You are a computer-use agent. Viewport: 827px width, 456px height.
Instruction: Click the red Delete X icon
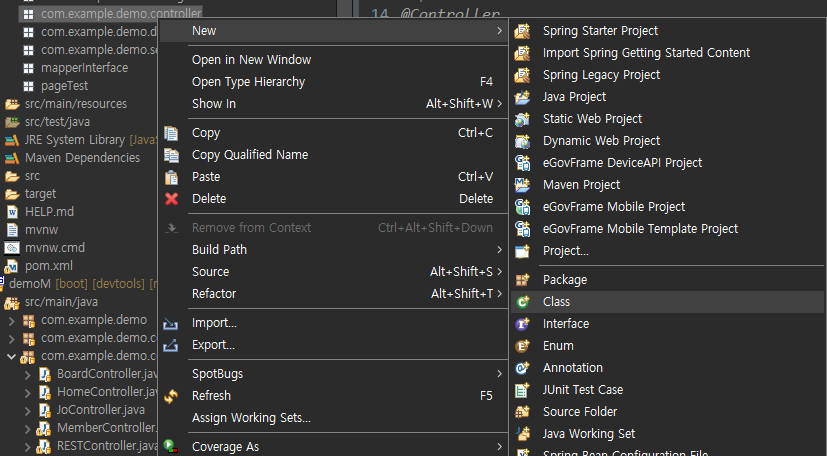(x=171, y=199)
